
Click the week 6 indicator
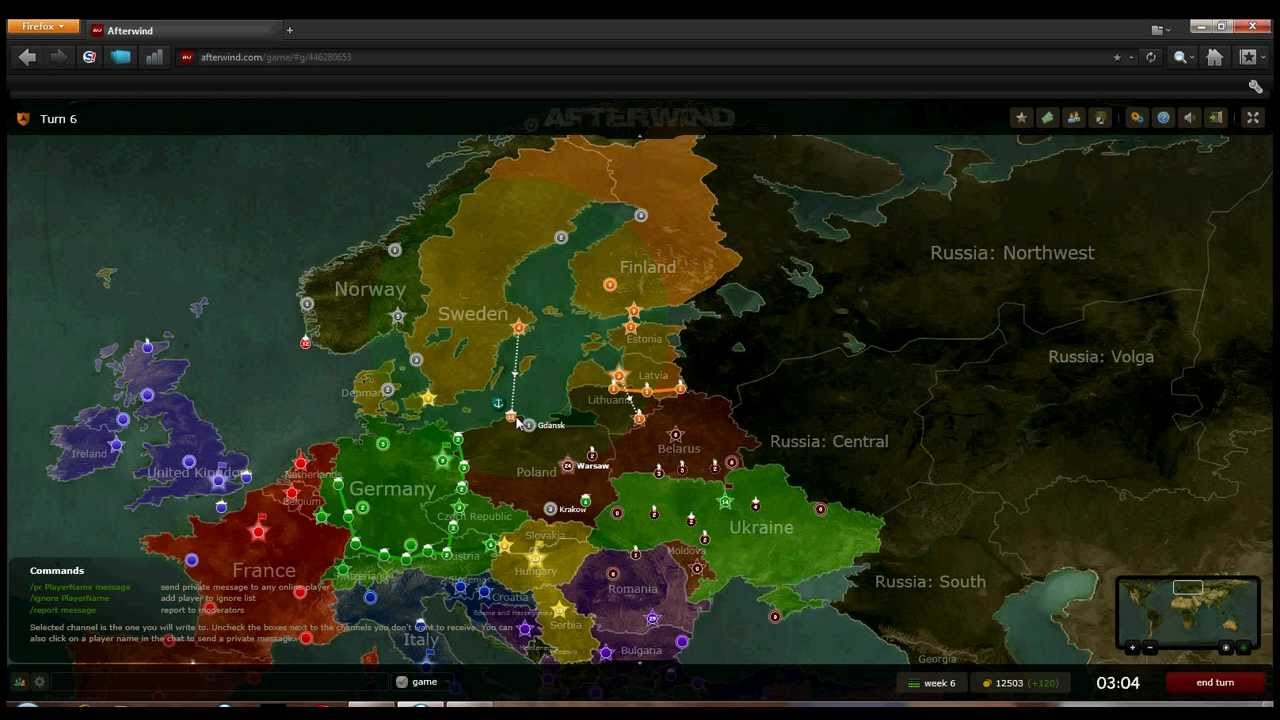(x=931, y=683)
